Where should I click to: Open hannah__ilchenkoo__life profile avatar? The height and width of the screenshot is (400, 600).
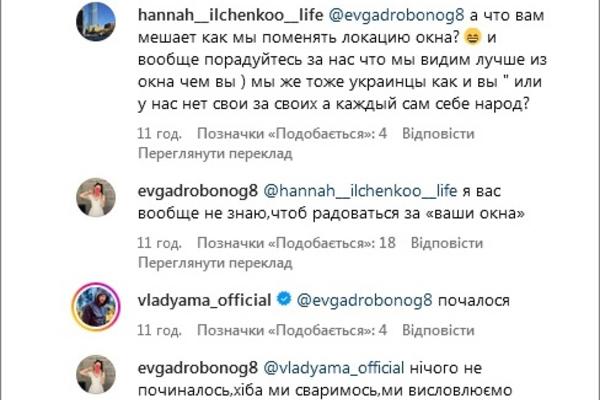pyautogui.click(x=96, y=21)
